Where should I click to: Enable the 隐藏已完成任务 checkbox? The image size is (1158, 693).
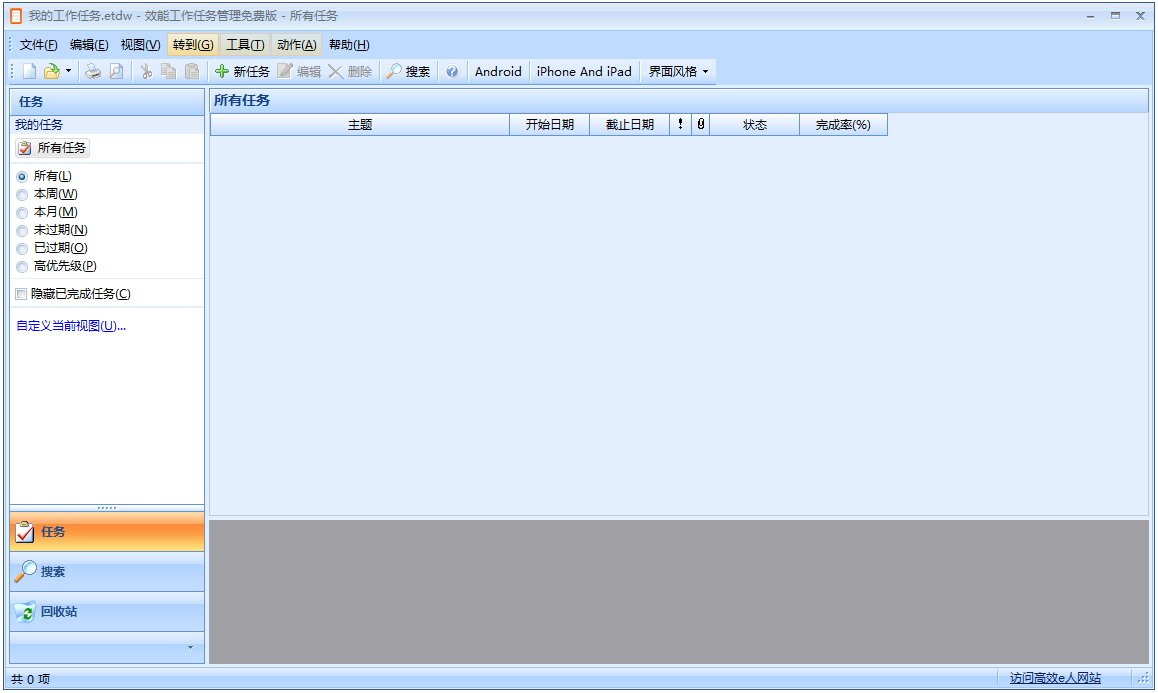click(21, 294)
